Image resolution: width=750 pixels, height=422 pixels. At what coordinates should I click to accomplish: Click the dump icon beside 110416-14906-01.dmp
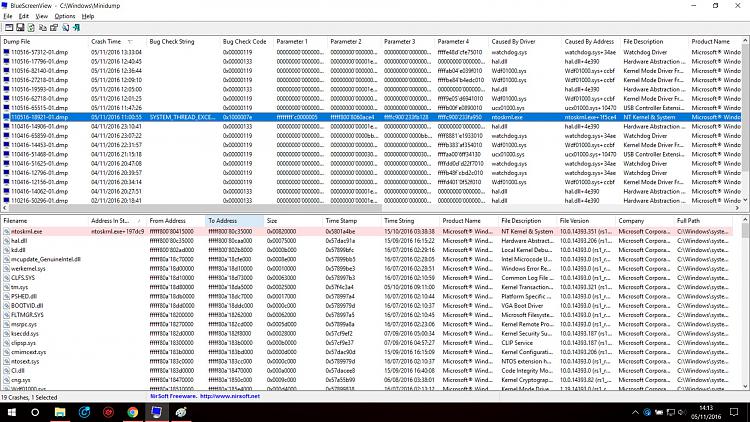[6, 126]
